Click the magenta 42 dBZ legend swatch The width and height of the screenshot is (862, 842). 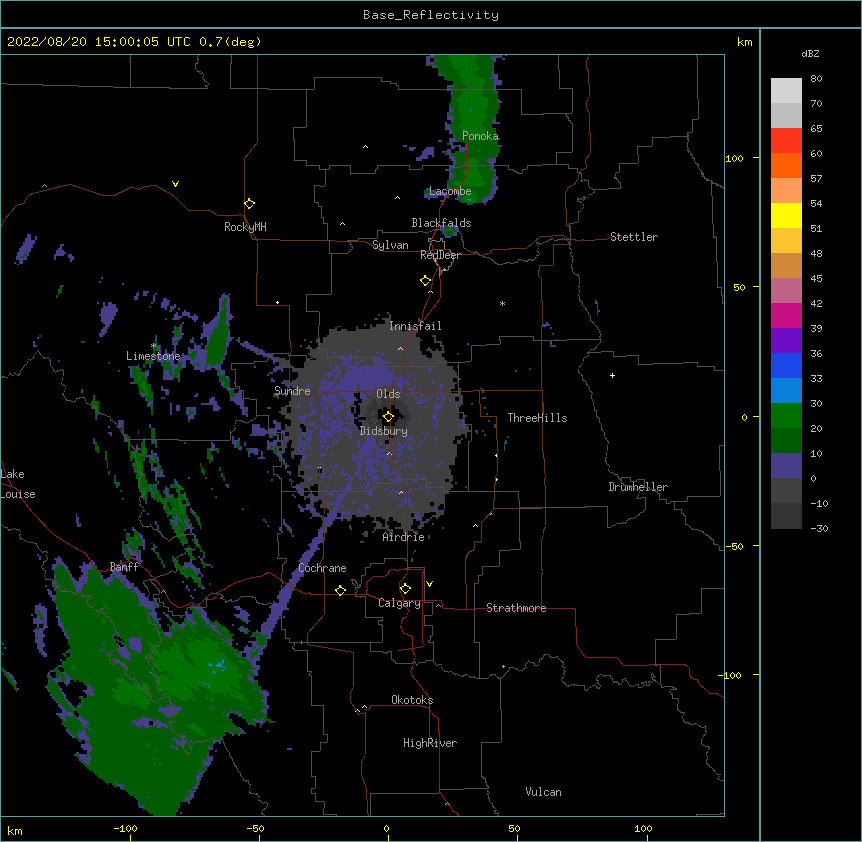click(x=786, y=315)
